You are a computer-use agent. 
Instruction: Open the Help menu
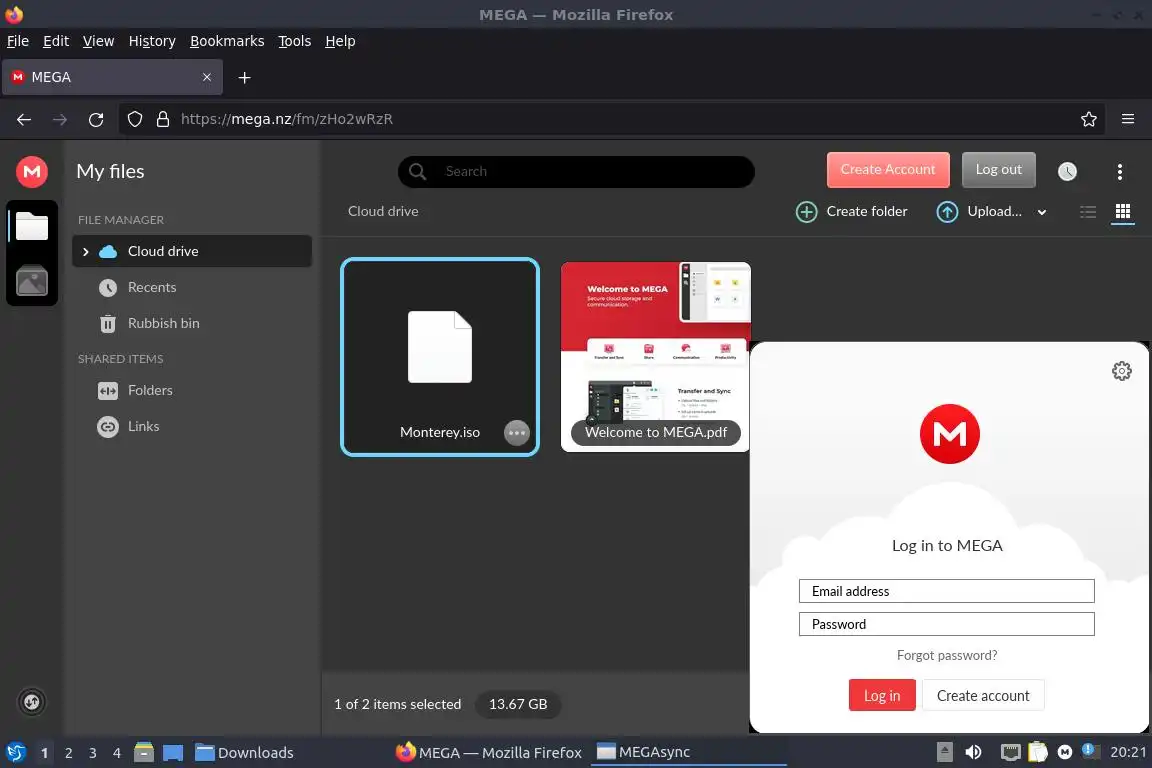click(x=340, y=41)
